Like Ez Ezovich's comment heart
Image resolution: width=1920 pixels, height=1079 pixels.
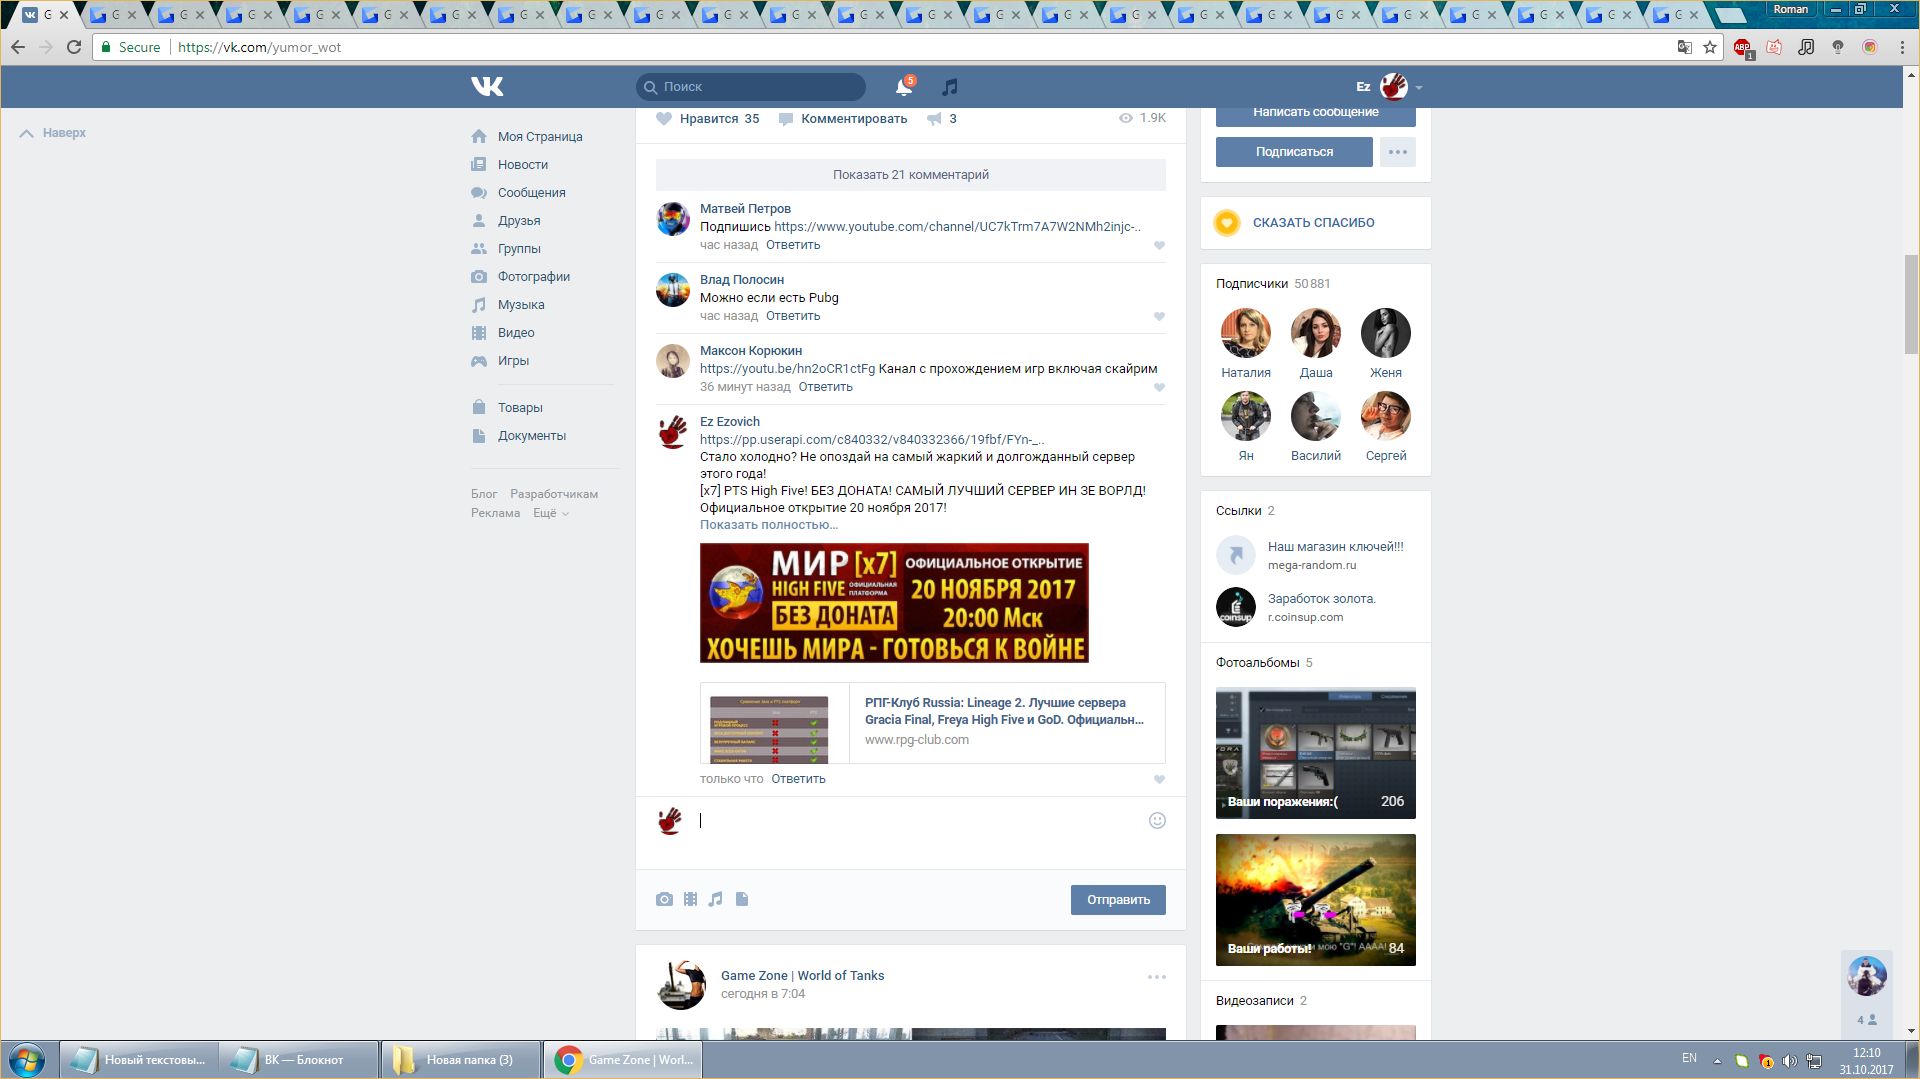[1159, 780]
